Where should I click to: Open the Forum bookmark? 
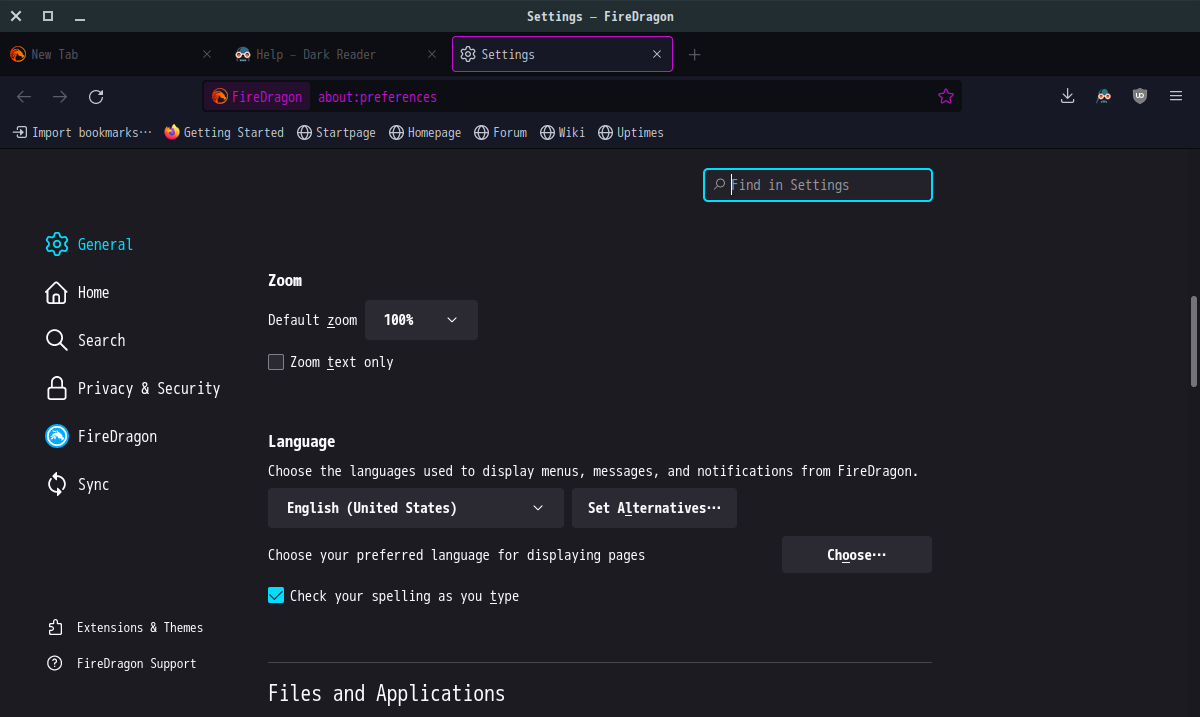(500, 132)
